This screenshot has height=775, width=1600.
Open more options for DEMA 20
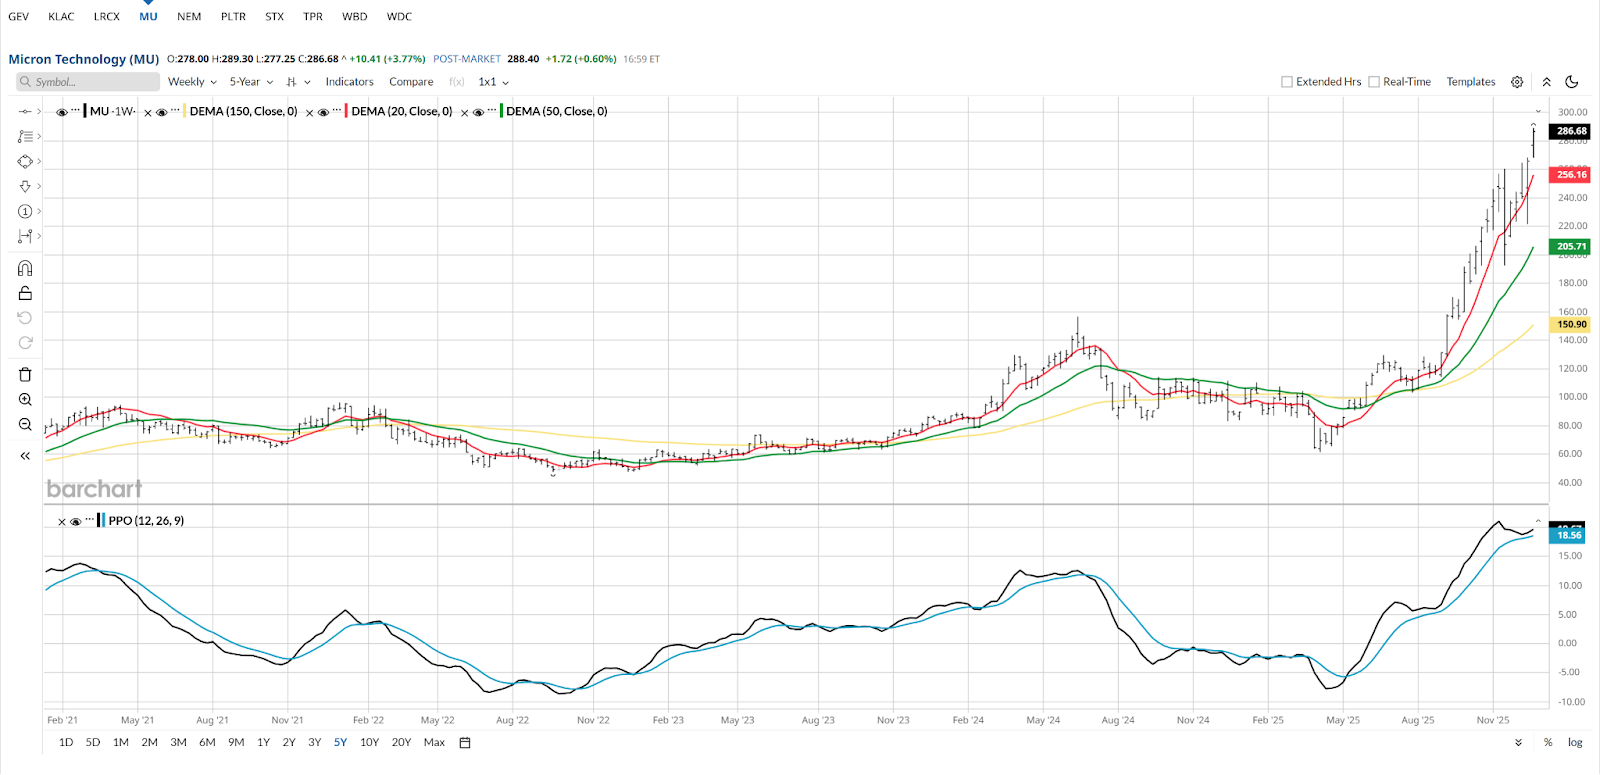tap(337, 111)
